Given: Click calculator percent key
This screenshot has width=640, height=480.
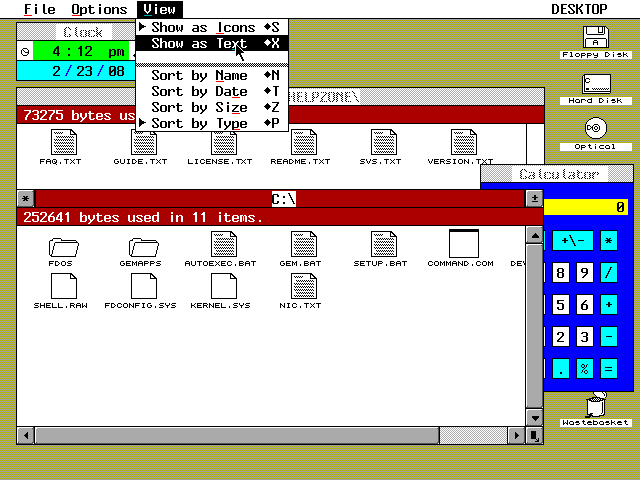Looking at the screenshot, I should (x=584, y=369).
